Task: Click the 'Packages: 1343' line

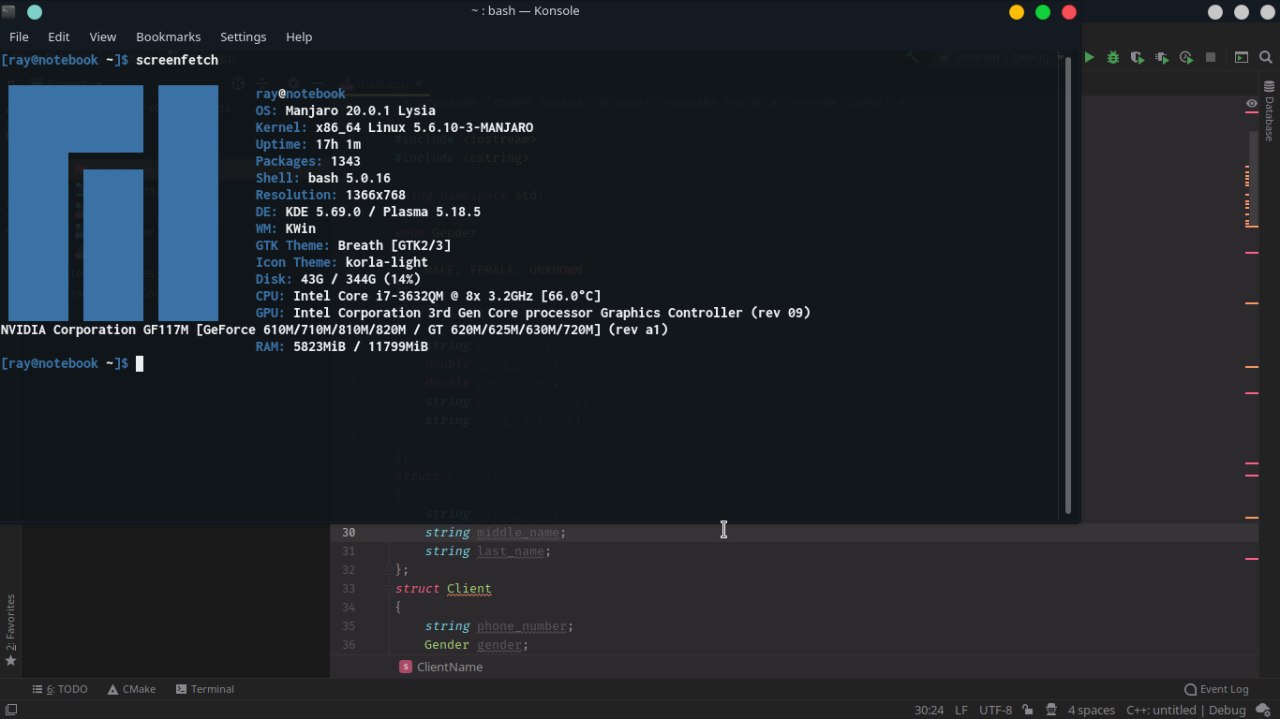Action: tap(308, 161)
